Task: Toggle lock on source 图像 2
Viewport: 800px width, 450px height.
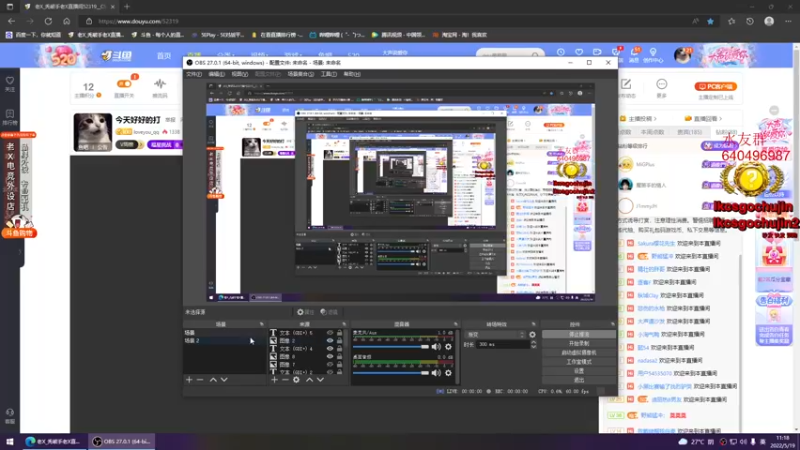Action: point(339,340)
